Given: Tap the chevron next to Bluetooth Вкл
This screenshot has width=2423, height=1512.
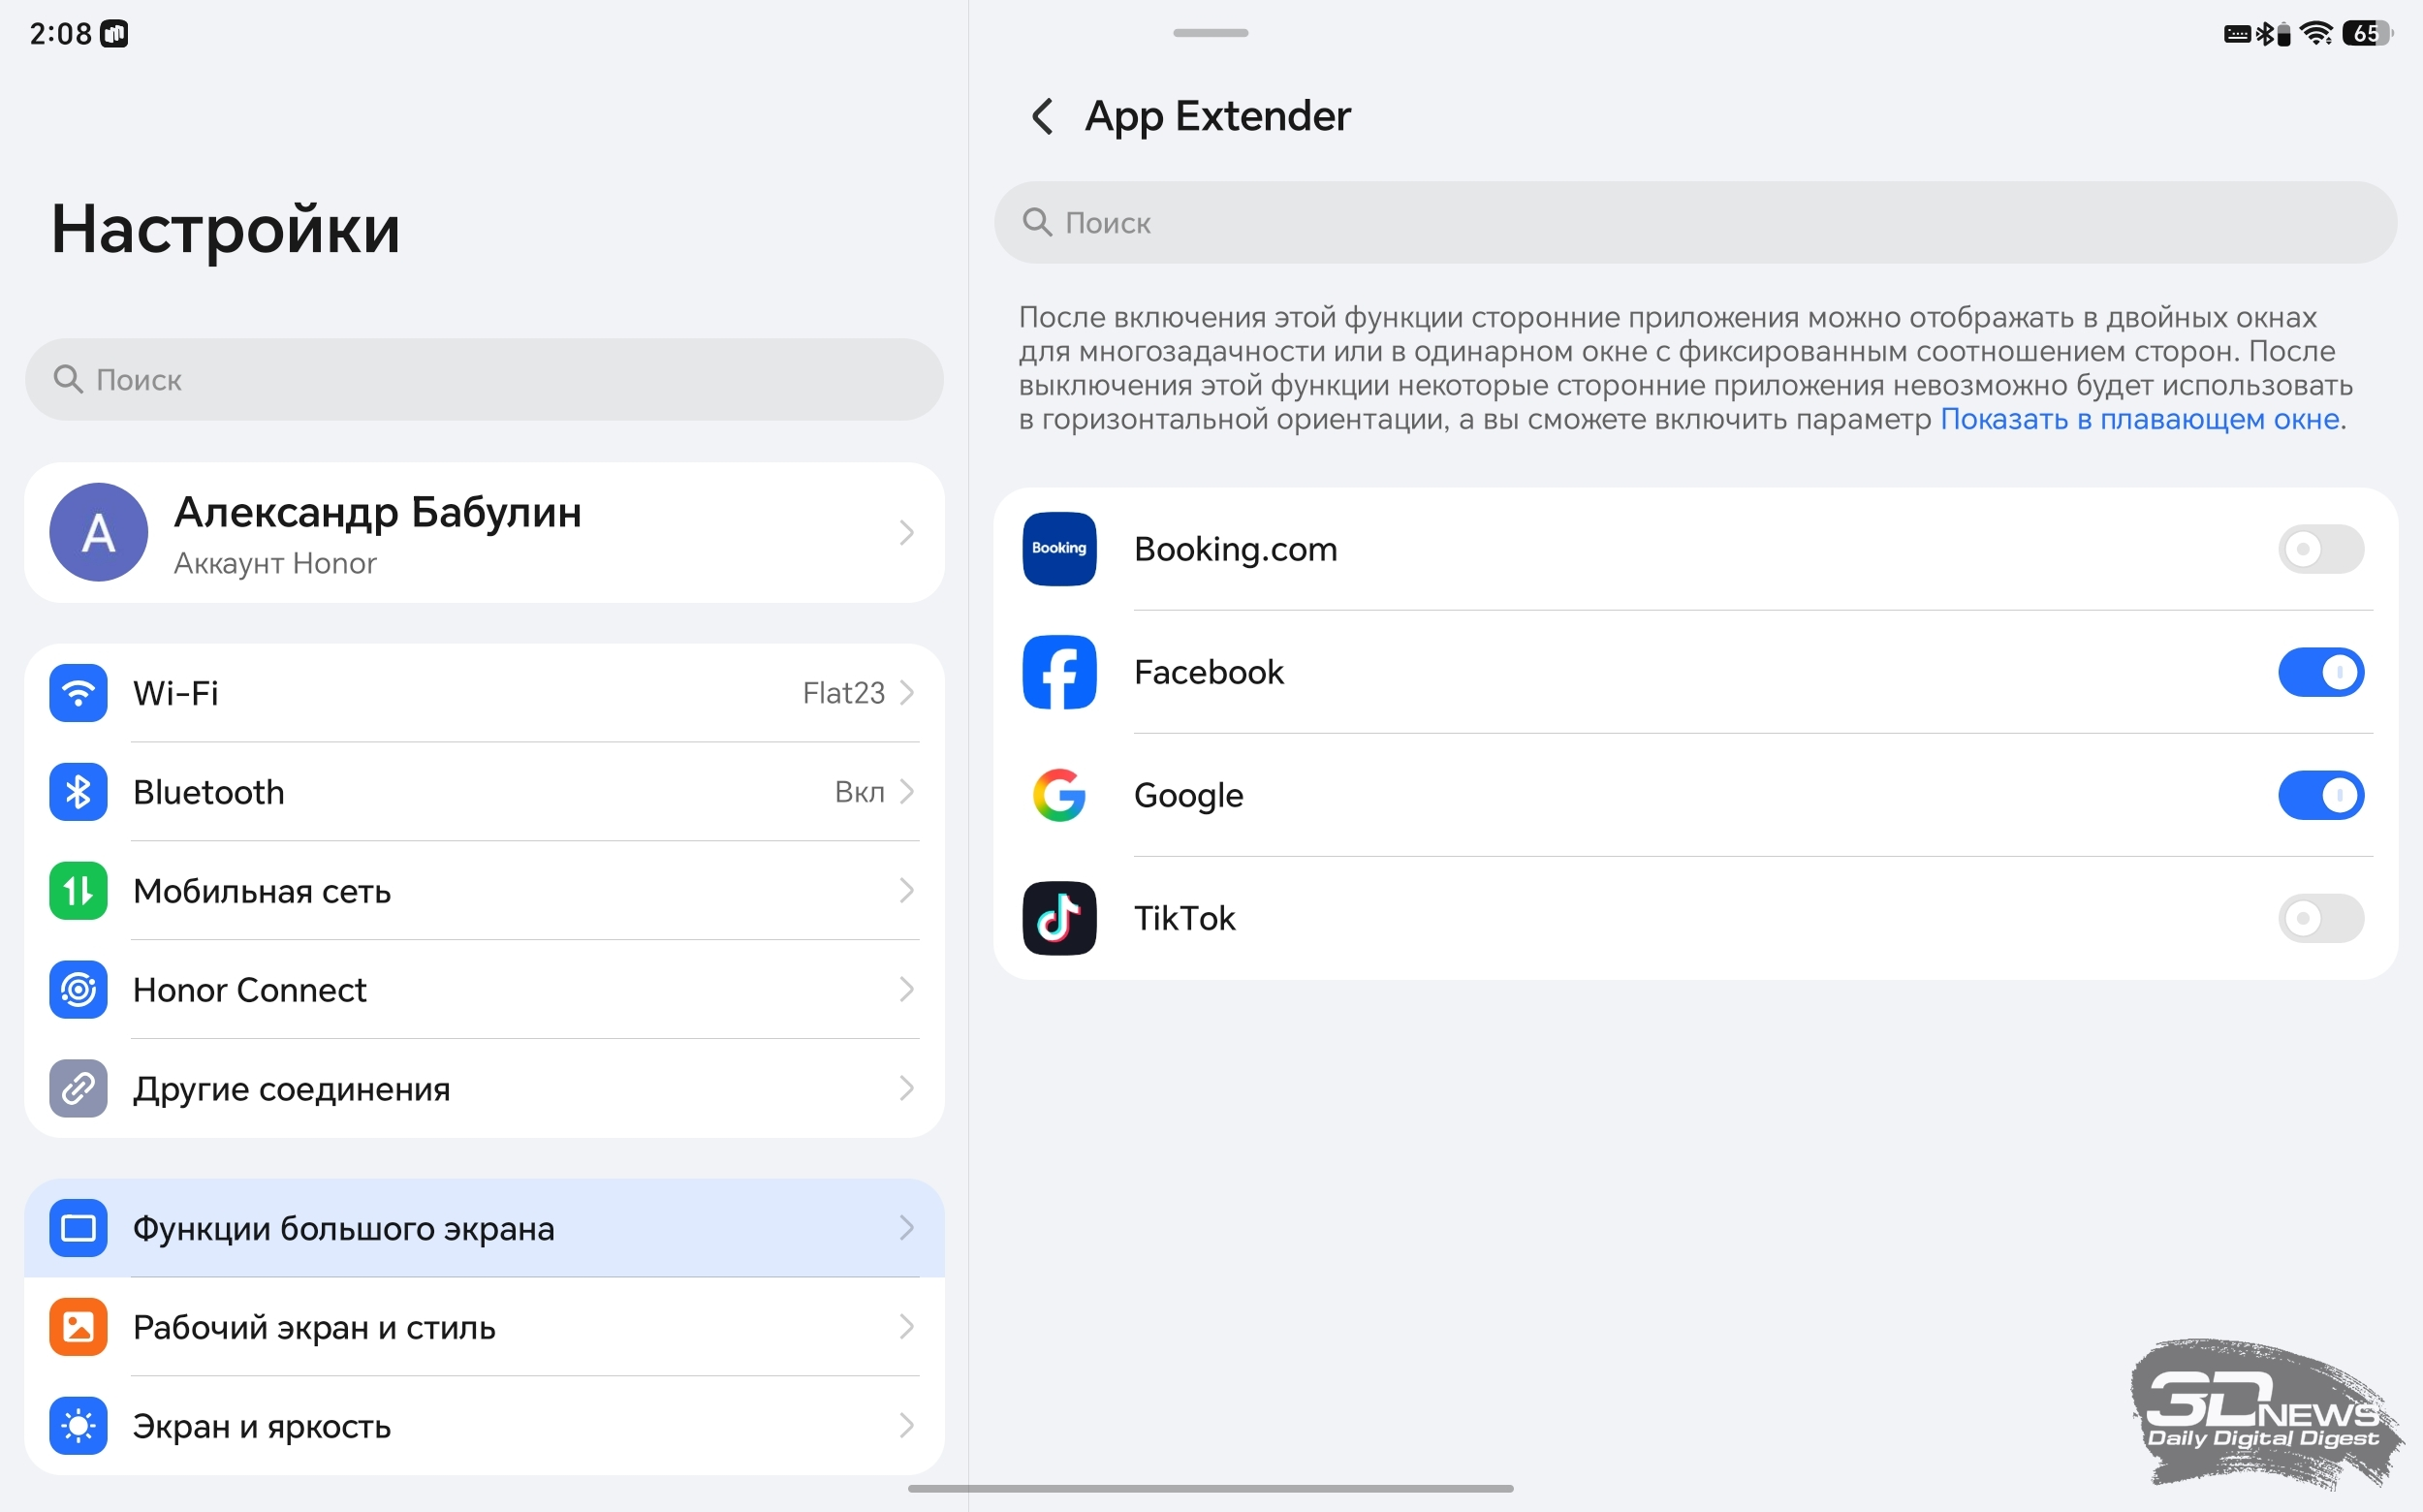Looking at the screenshot, I should pyautogui.click(x=906, y=792).
